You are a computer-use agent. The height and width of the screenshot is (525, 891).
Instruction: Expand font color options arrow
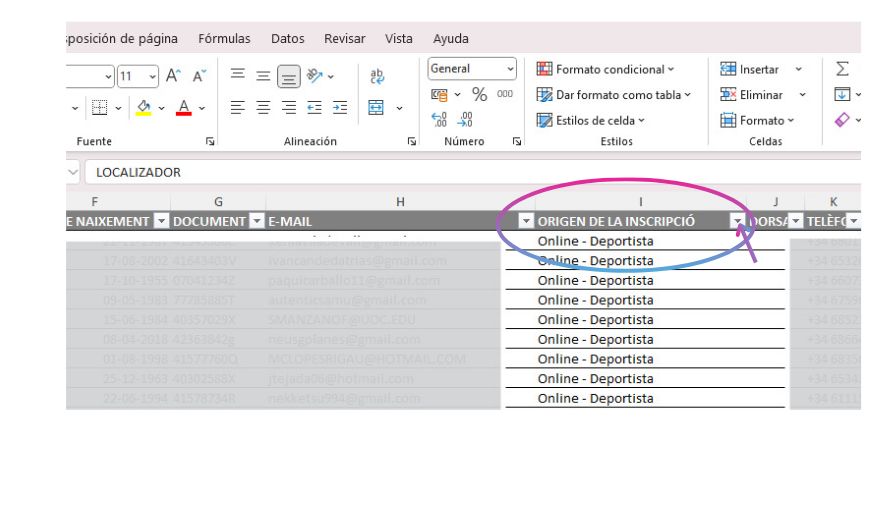(x=202, y=108)
